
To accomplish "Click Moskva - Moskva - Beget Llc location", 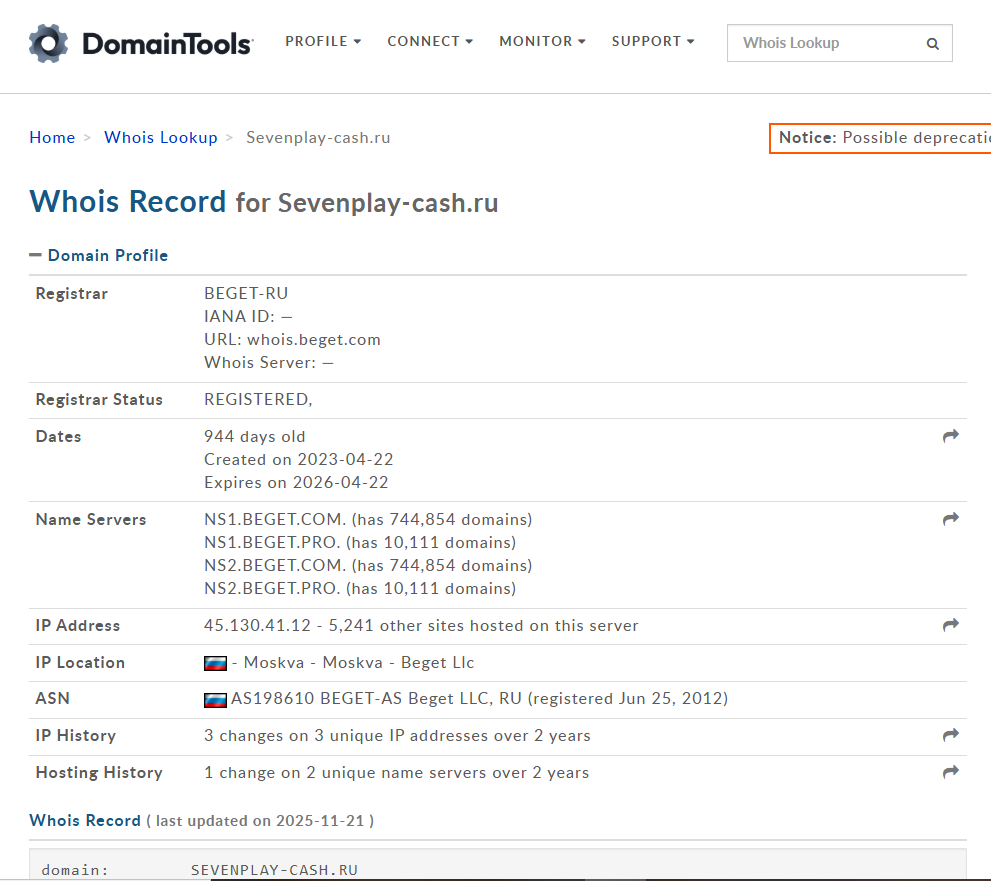I will pos(358,662).
